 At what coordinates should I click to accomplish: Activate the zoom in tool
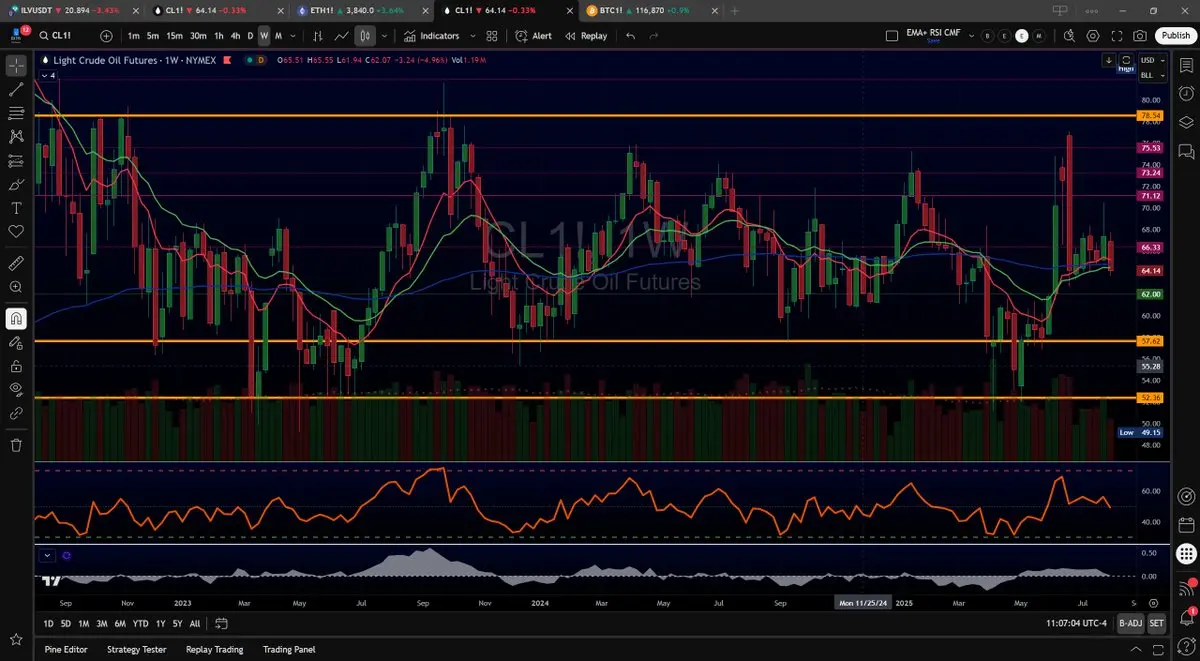coord(16,287)
